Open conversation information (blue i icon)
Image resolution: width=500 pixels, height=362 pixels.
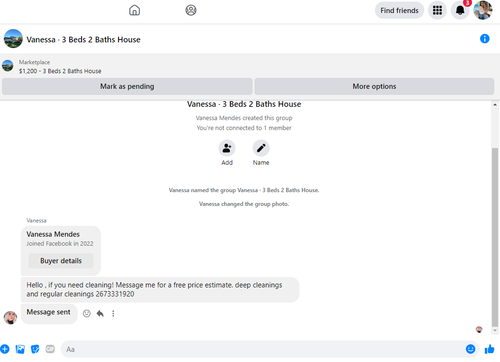(484, 39)
